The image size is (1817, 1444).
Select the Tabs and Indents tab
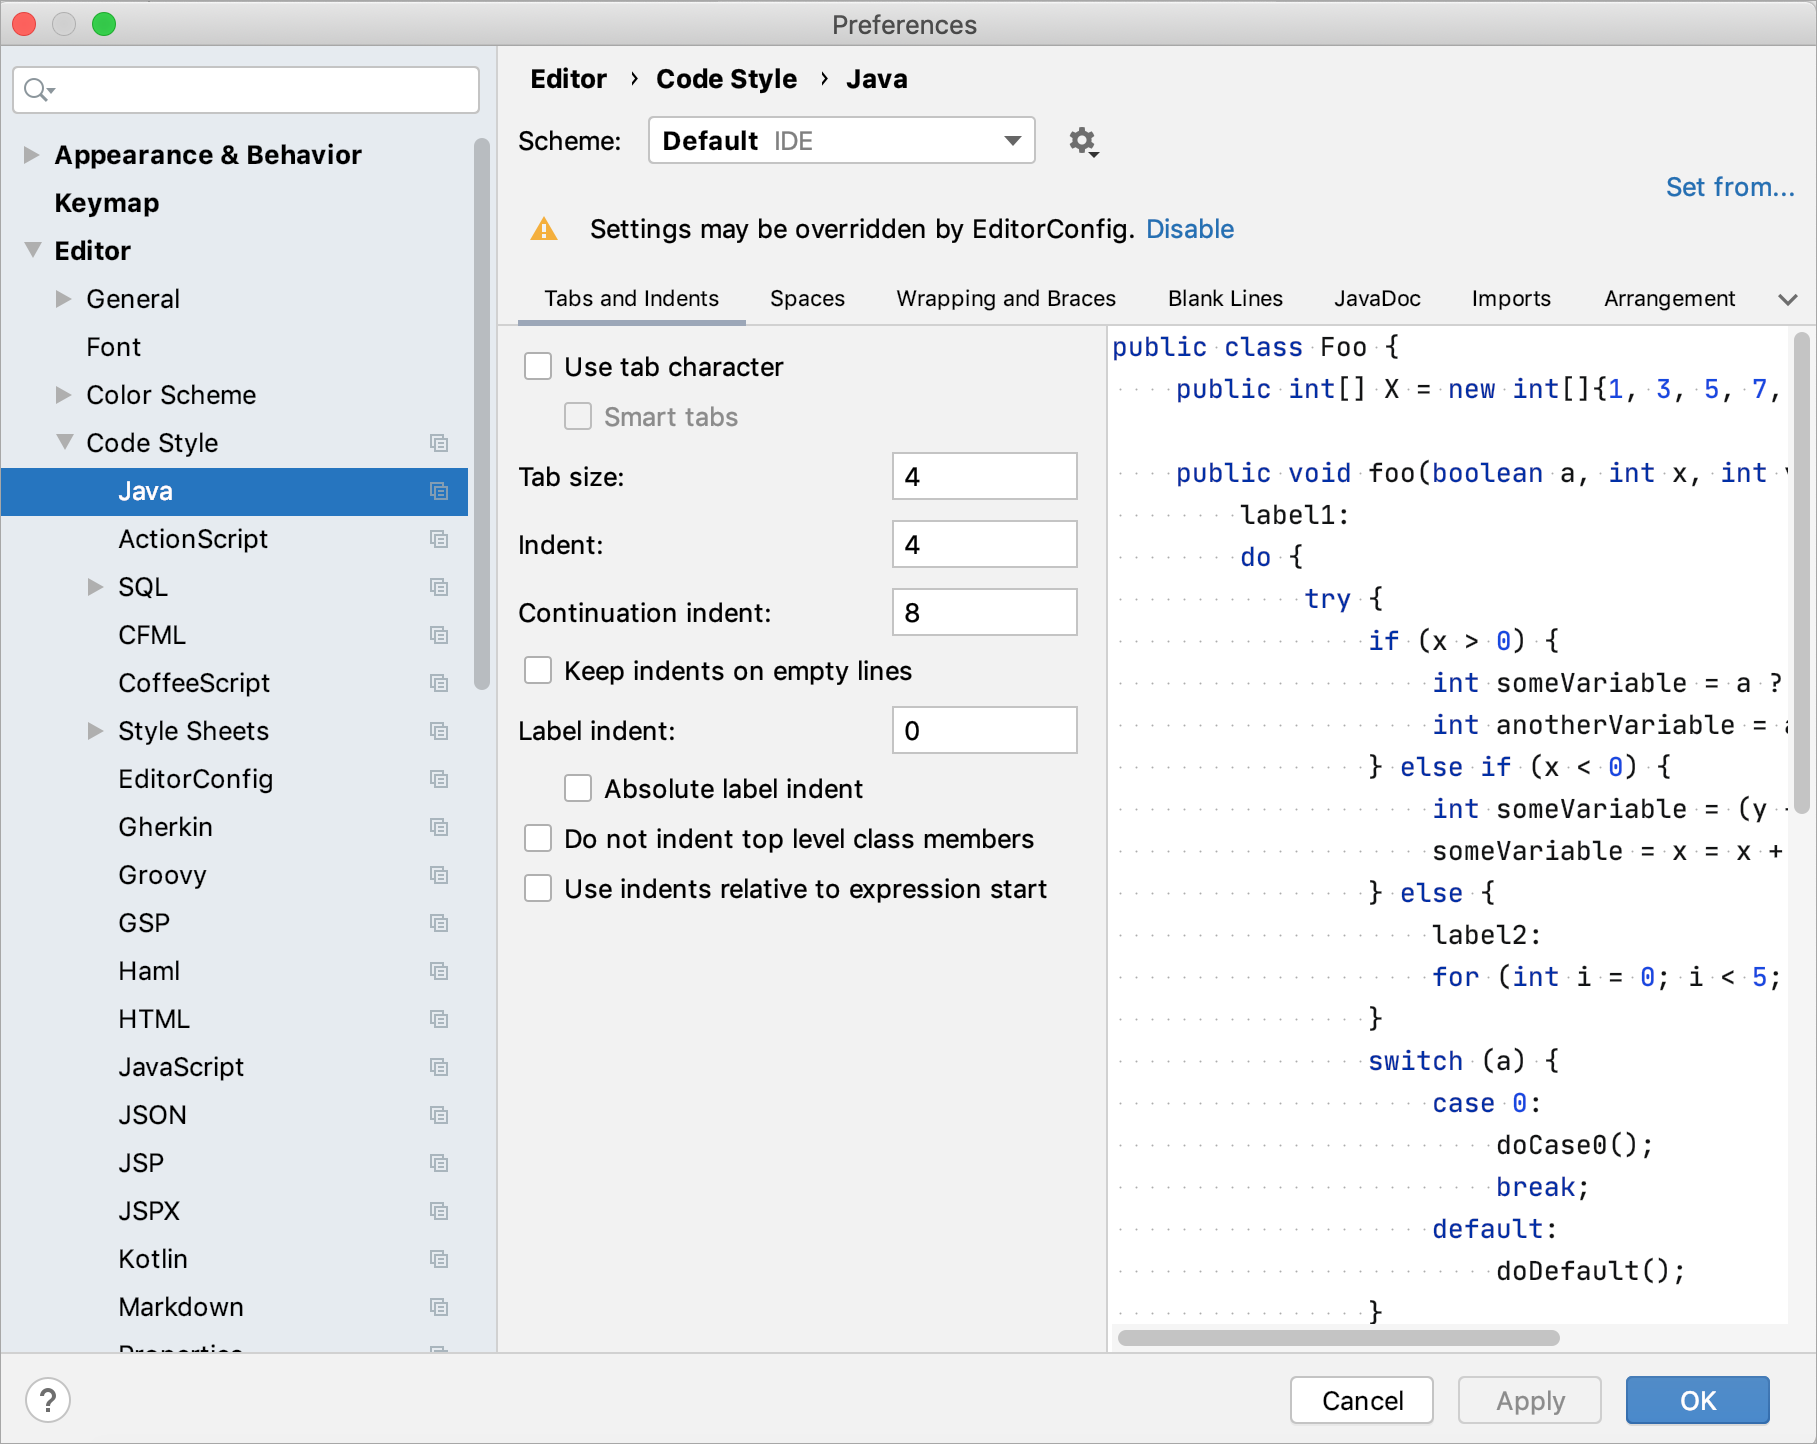tap(632, 299)
